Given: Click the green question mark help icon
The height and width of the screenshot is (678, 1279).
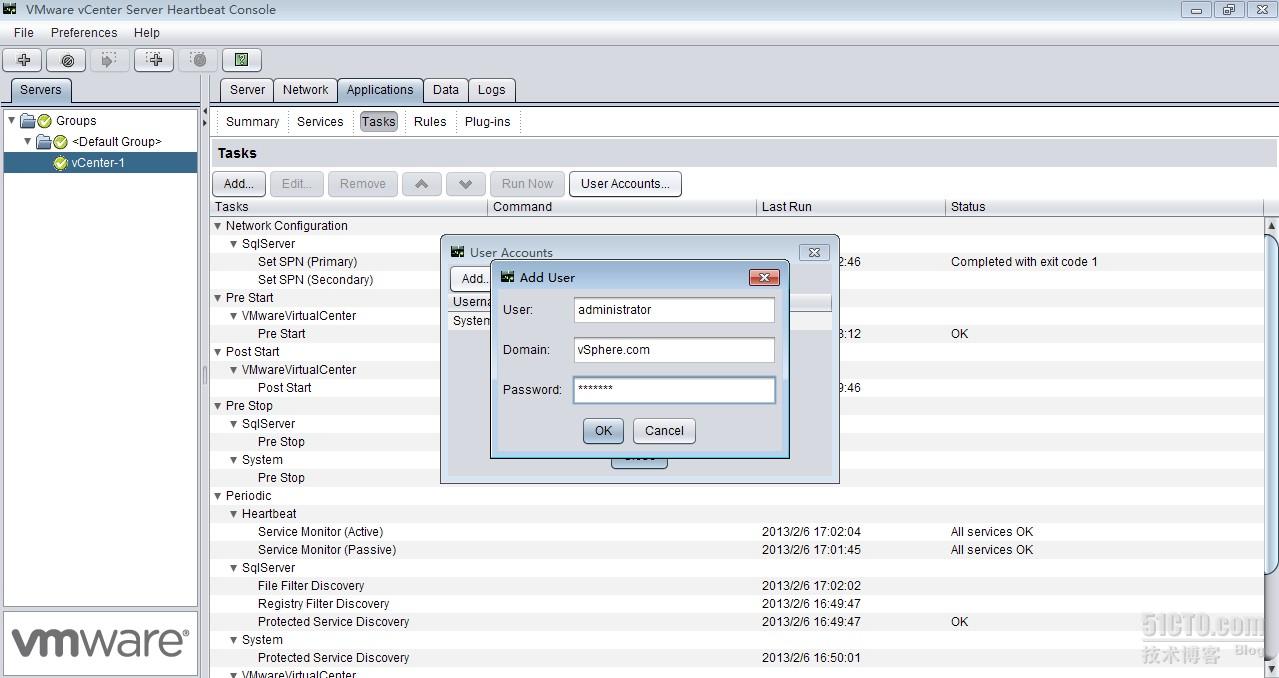Looking at the screenshot, I should pyautogui.click(x=241, y=60).
